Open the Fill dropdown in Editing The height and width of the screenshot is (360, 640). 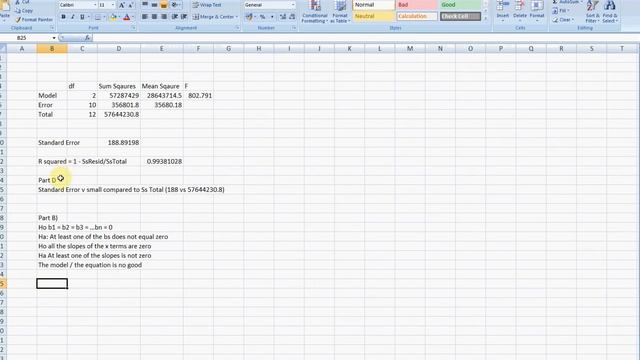(562, 11)
